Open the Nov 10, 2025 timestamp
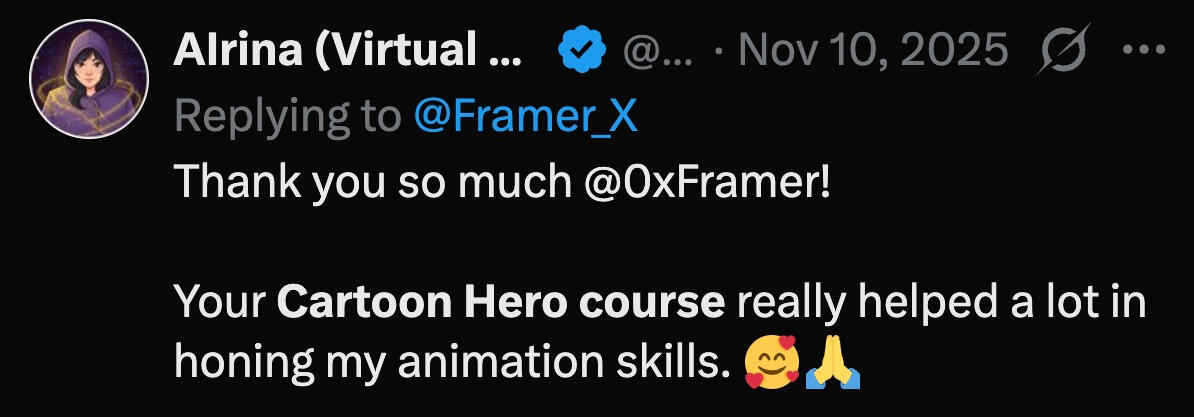Image resolution: width=1194 pixels, height=417 pixels. [872, 49]
